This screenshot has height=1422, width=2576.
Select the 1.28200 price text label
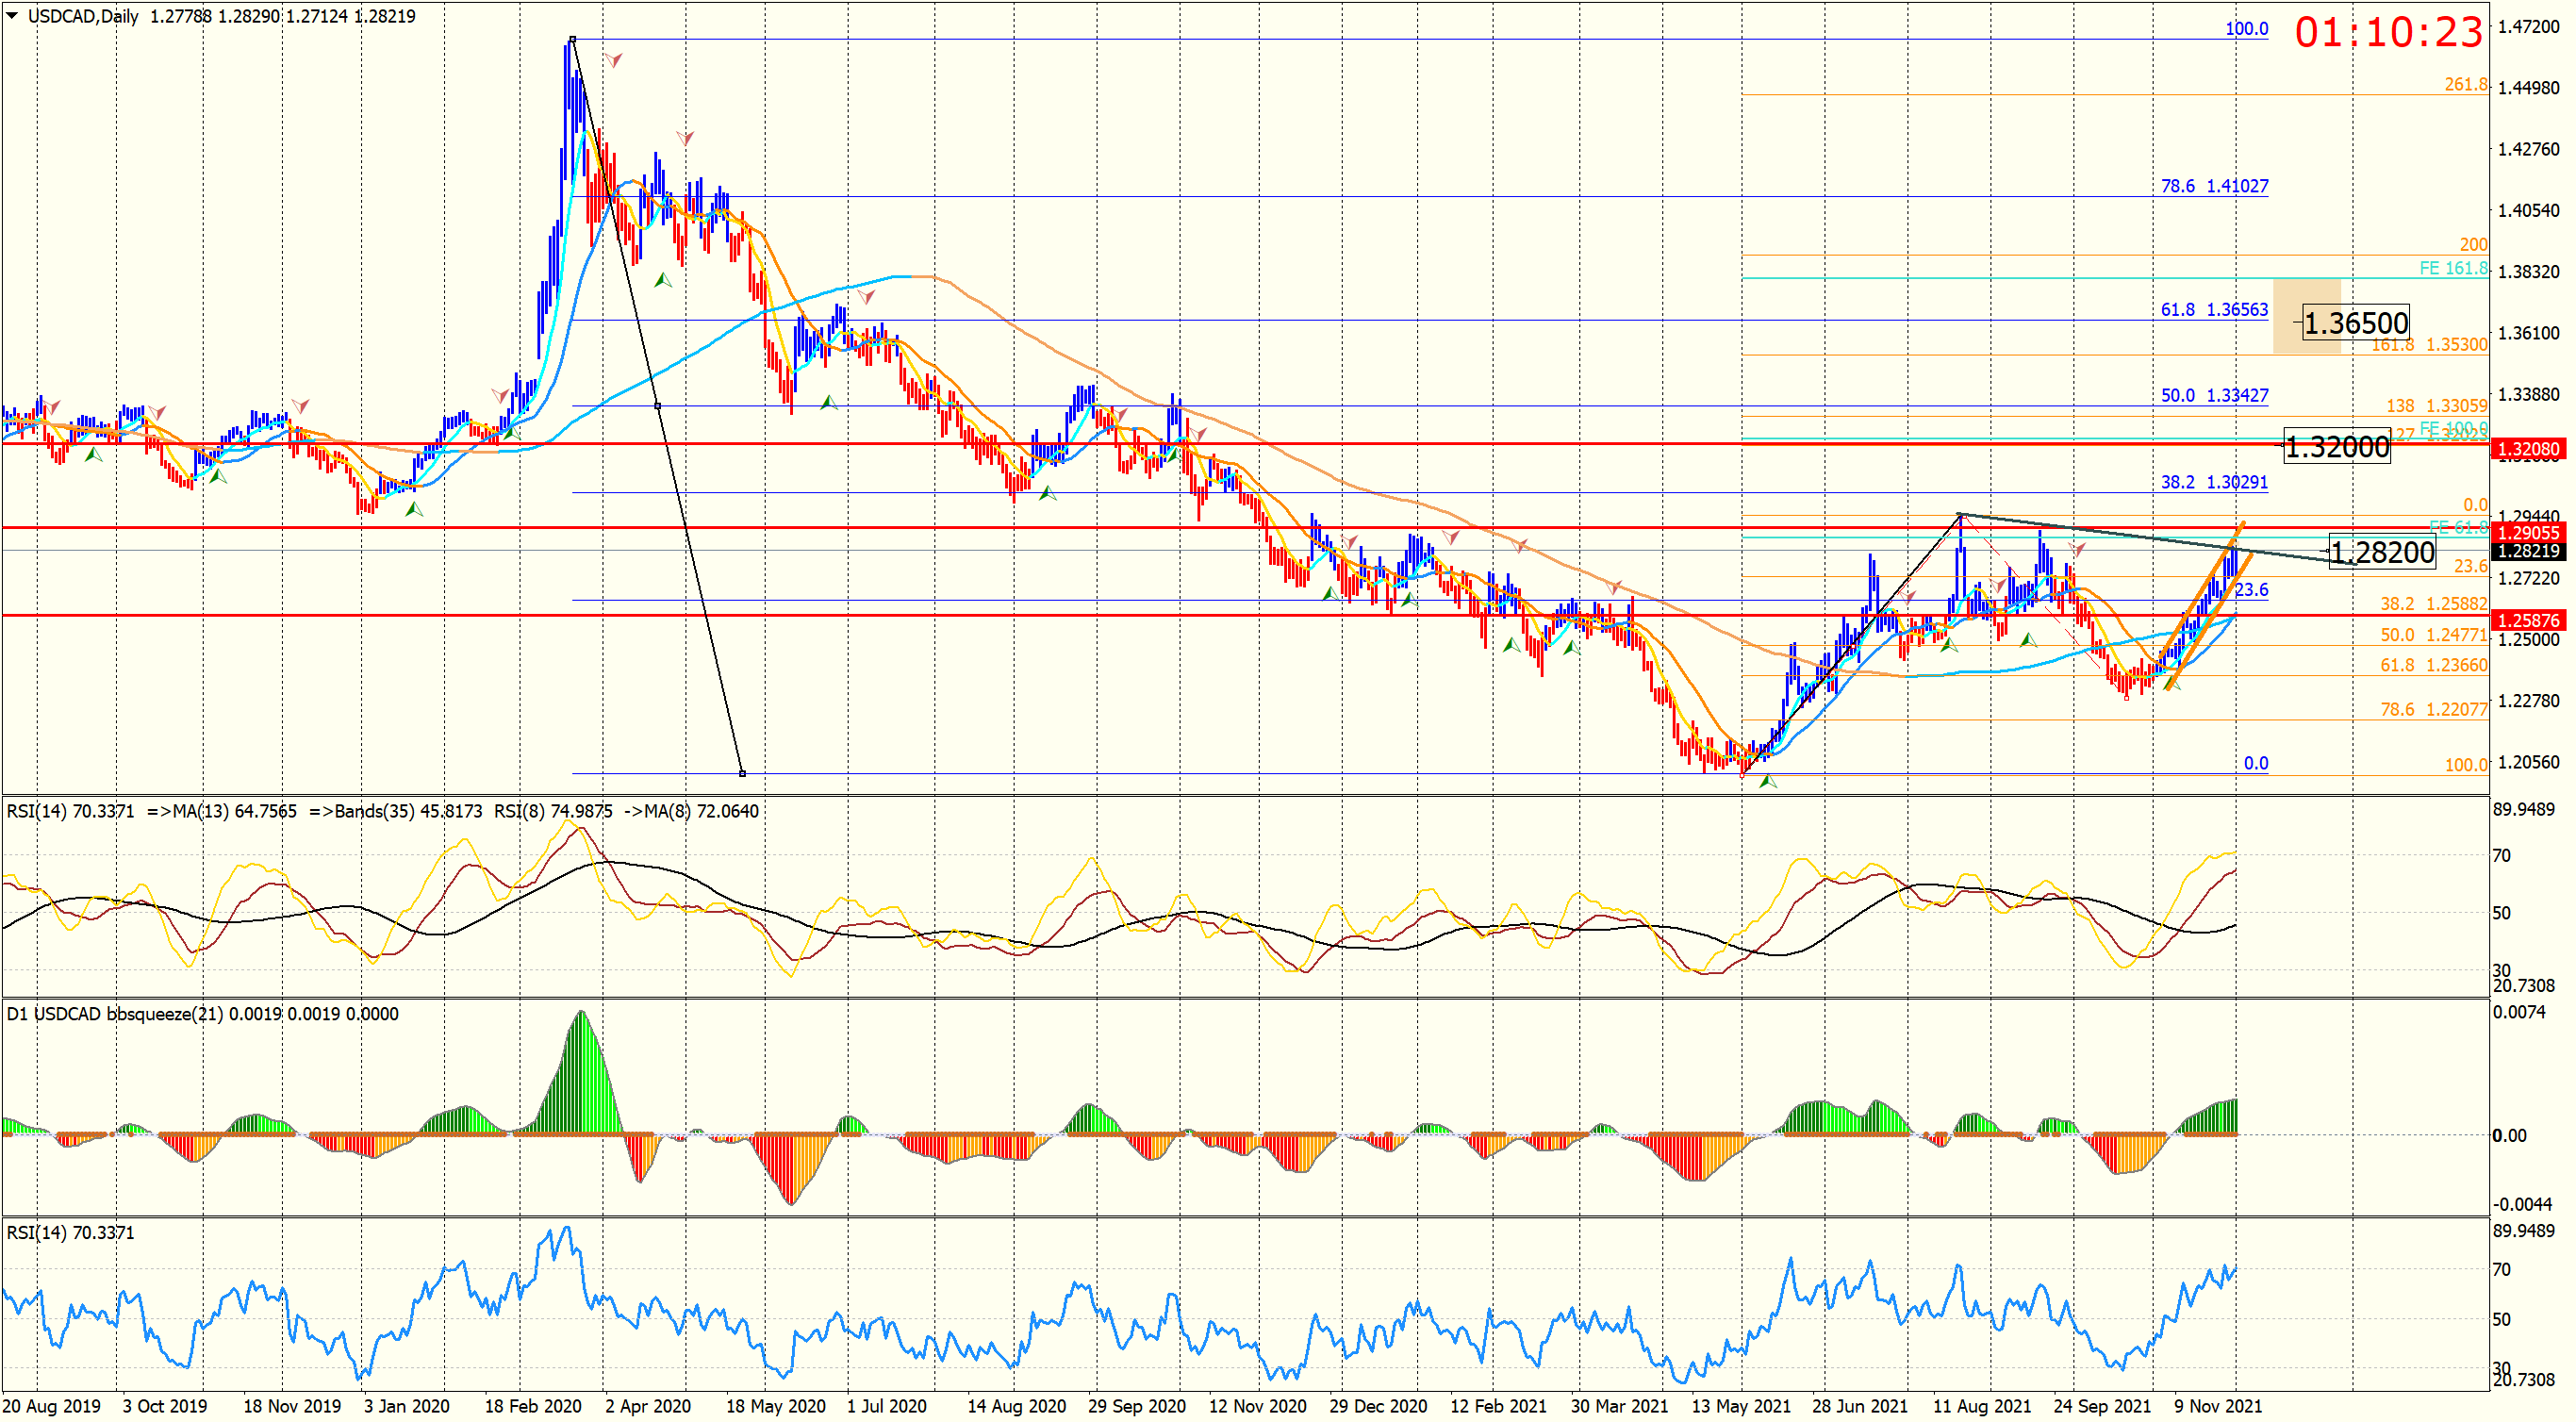(2382, 552)
